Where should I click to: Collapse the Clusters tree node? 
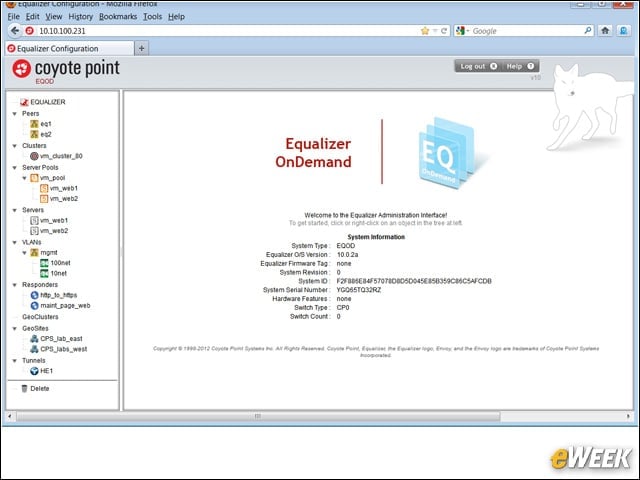click(15, 146)
